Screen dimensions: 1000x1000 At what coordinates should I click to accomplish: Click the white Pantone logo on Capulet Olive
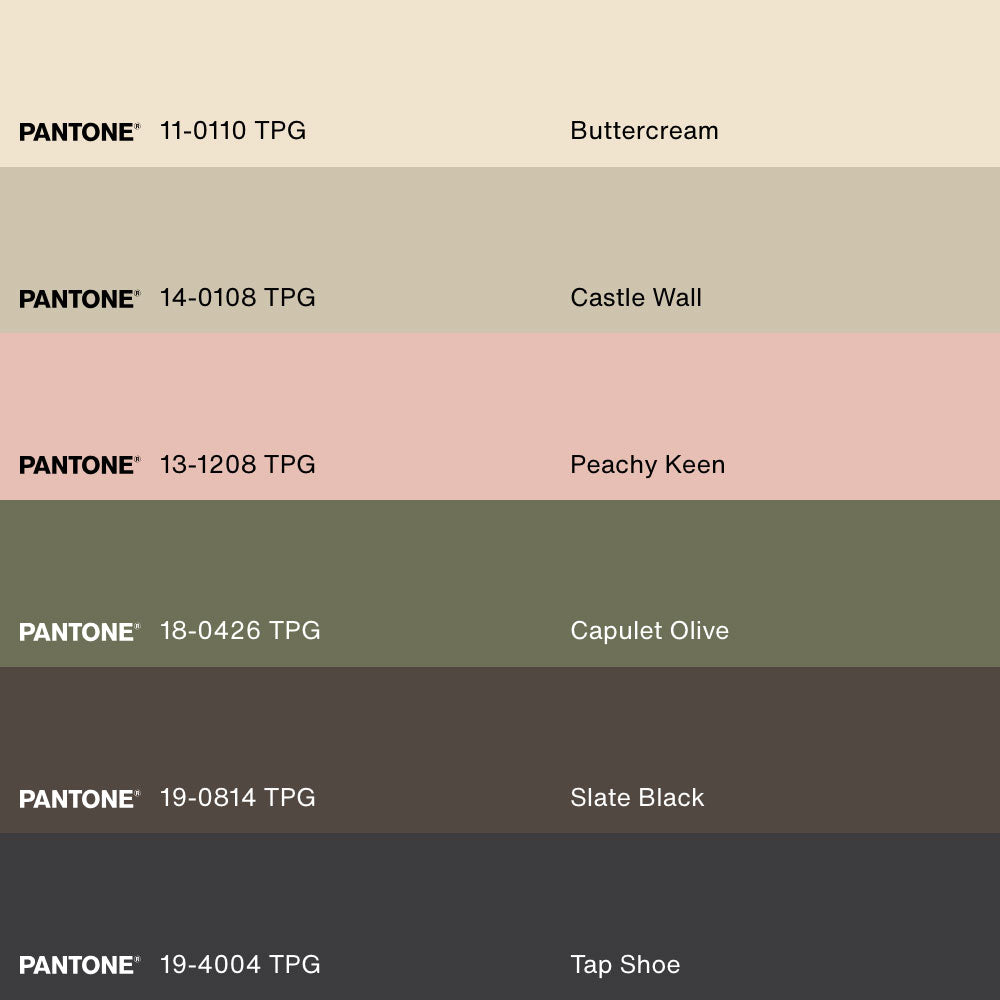point(79,632)
